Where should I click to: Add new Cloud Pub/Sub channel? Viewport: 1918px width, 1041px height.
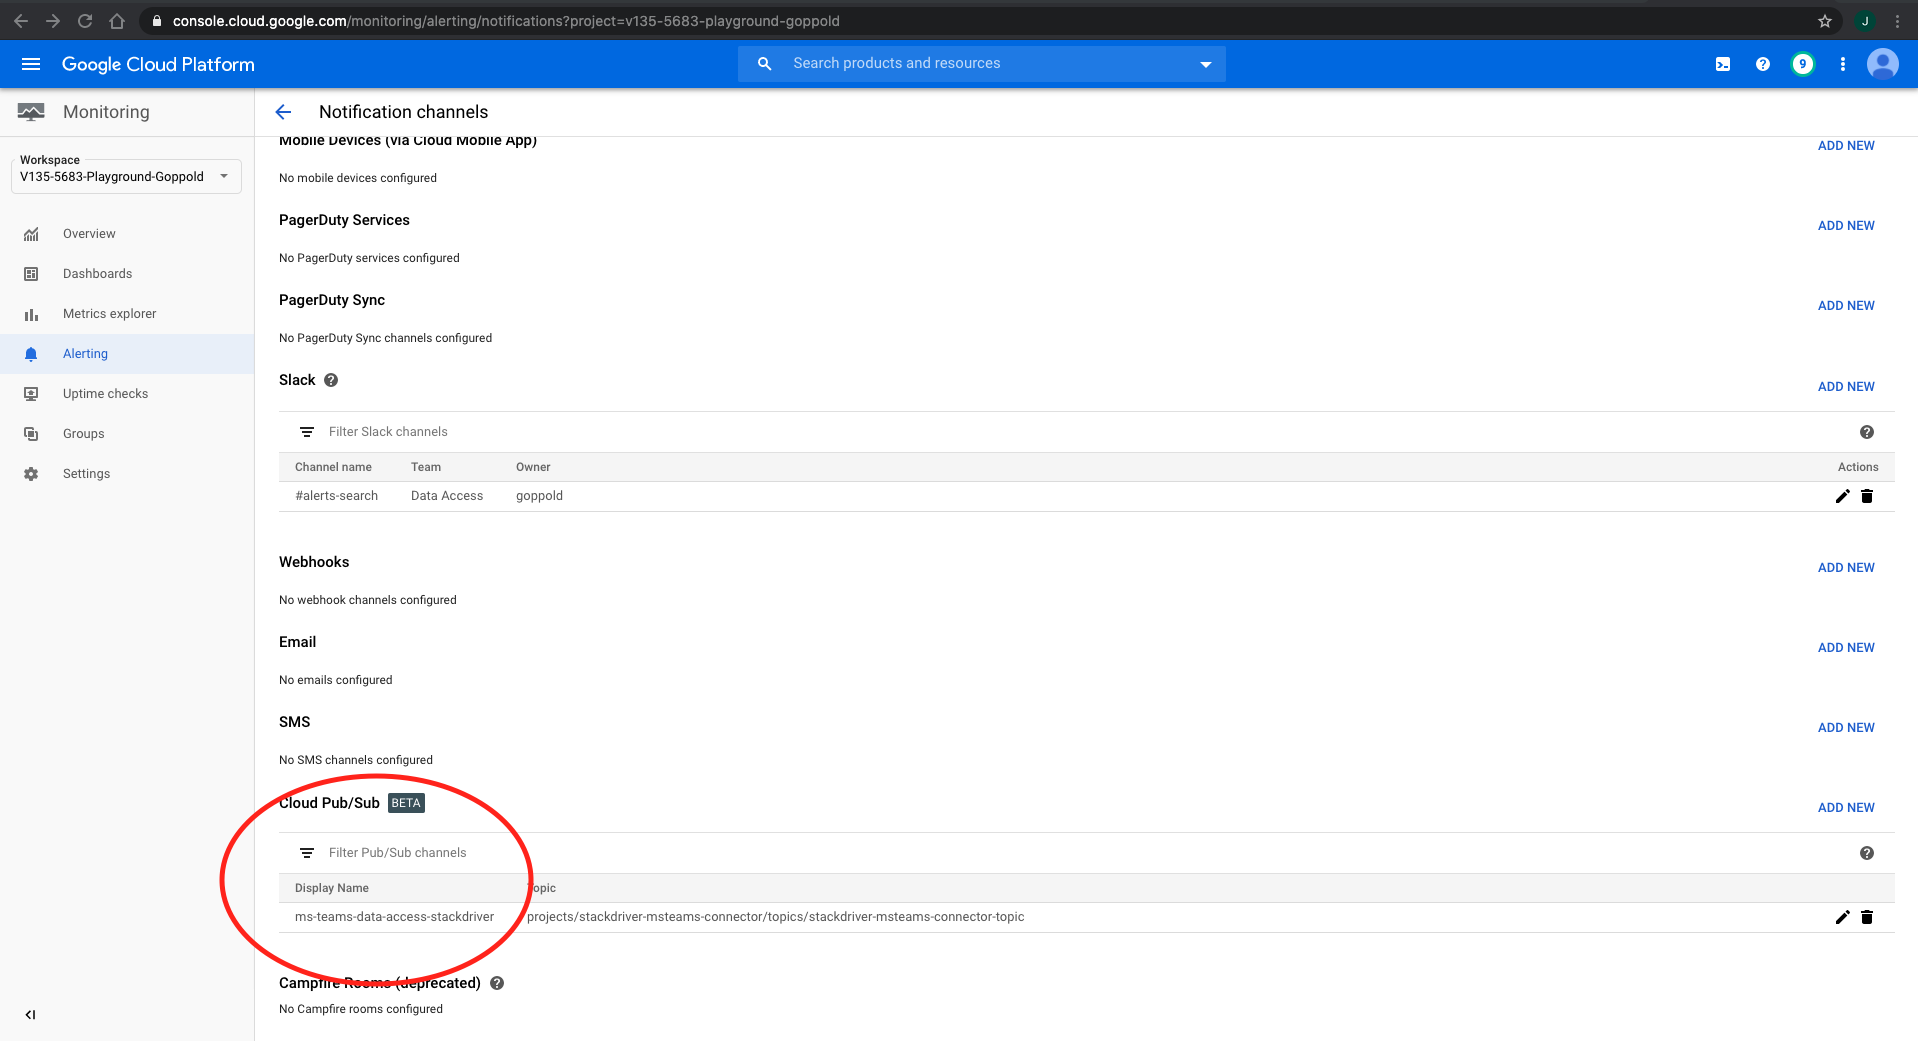click(x=1846, y=808)
